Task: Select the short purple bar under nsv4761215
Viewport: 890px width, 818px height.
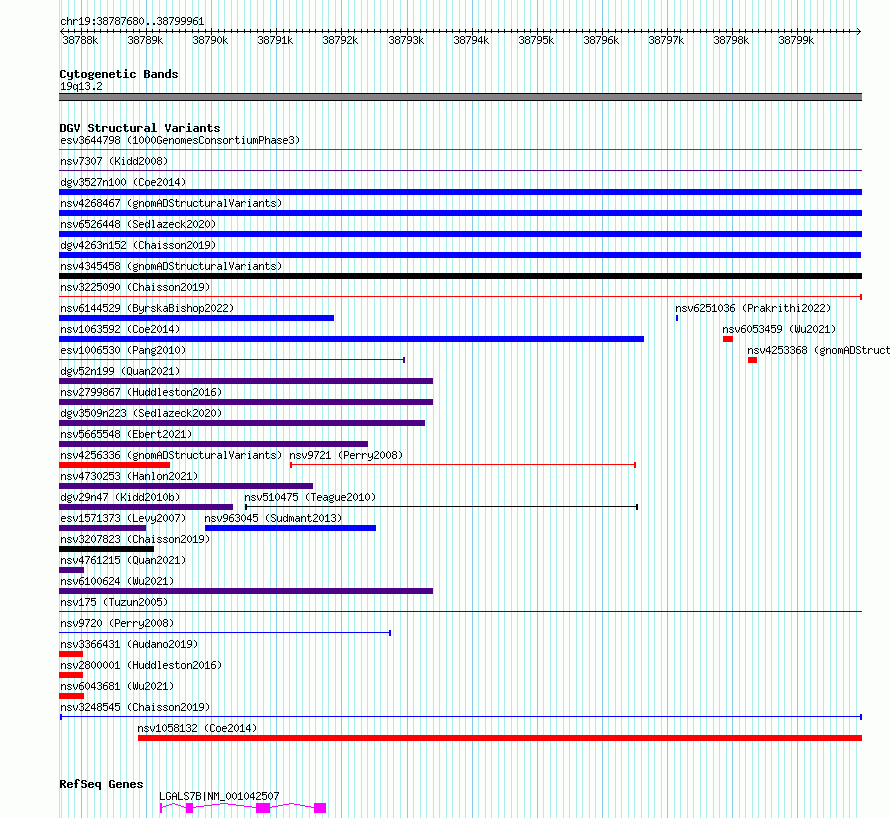Action: (71, 570)
